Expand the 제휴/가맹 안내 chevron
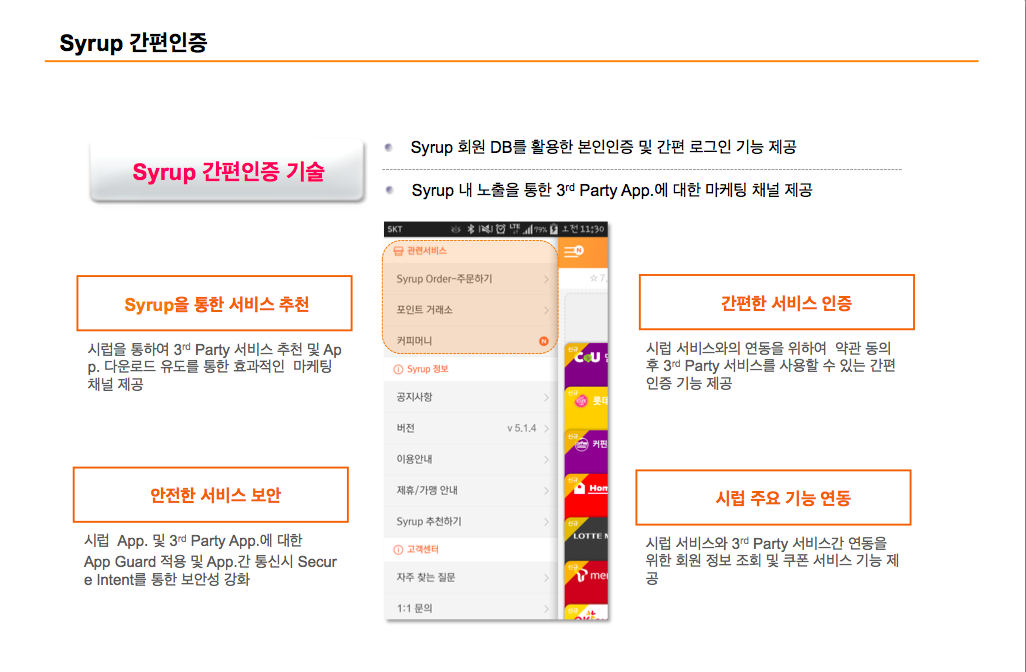Screen dimensions: 1026x672 (x=546, y=491)
